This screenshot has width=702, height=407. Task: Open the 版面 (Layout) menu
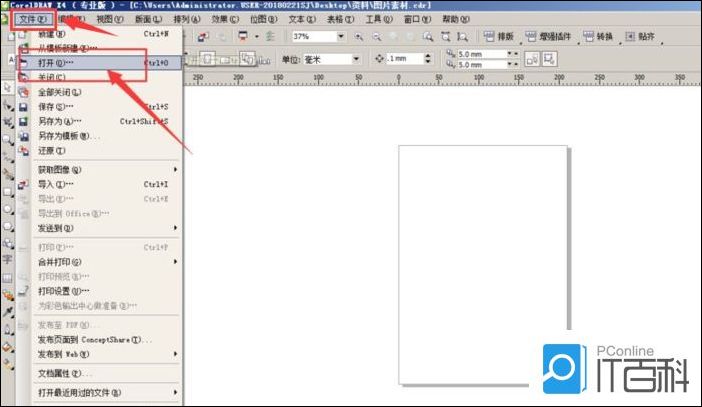148,19
